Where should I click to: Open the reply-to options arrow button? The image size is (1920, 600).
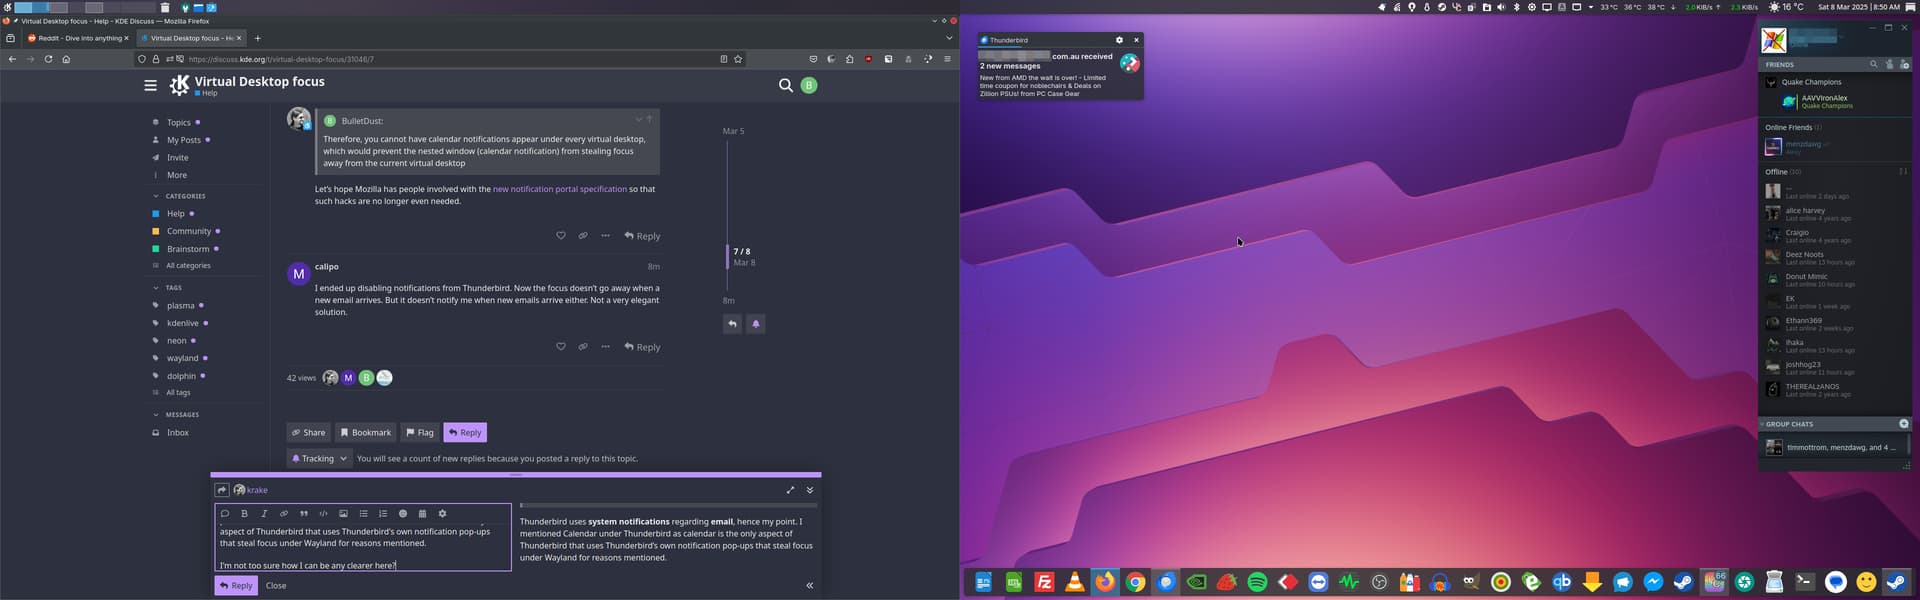pos(222,490)
